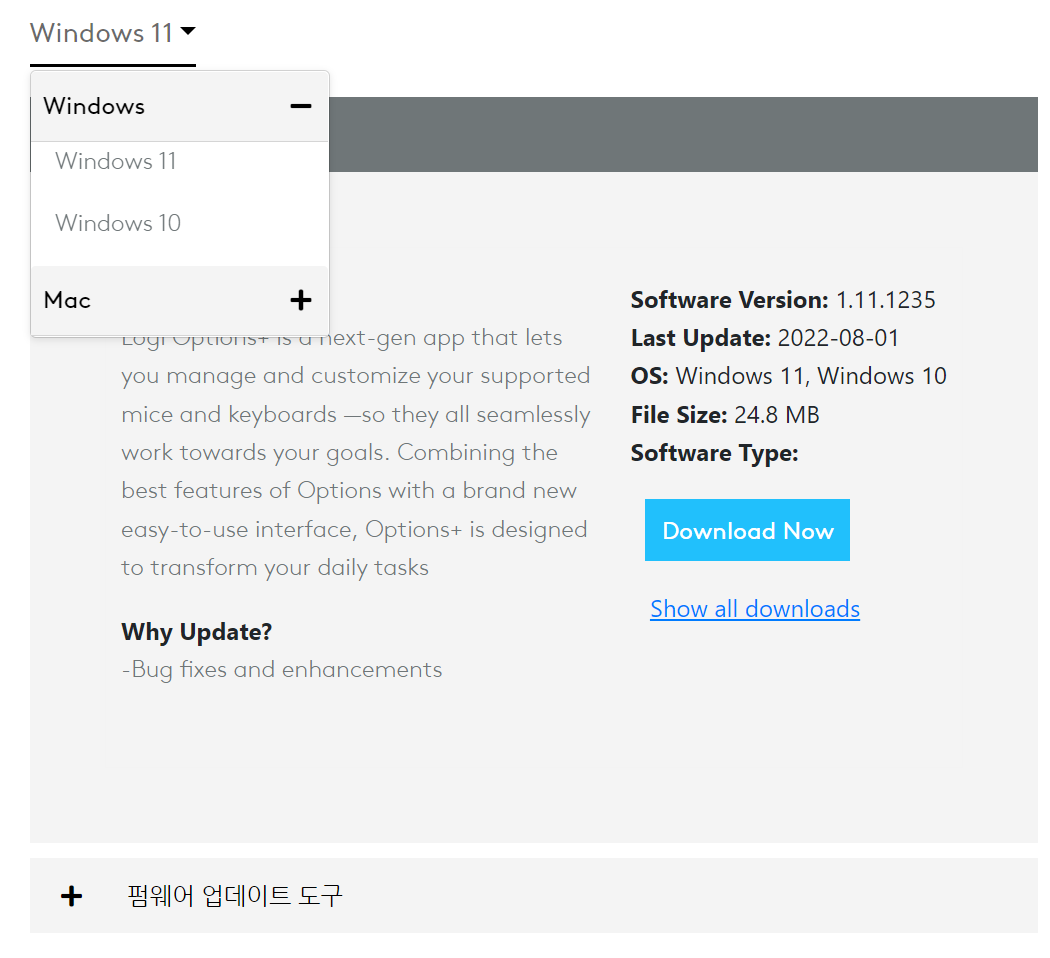1050x958 pixels.
Task: Click the 펌웨어 업데이트 도구 heading text
Action: click(x=235, y=896)
